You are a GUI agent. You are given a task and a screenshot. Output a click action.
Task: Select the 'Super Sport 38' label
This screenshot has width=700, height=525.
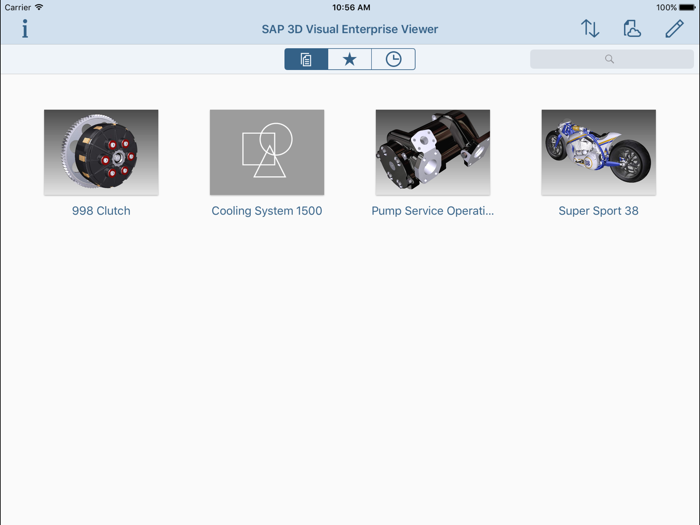(x=599, y=211)
